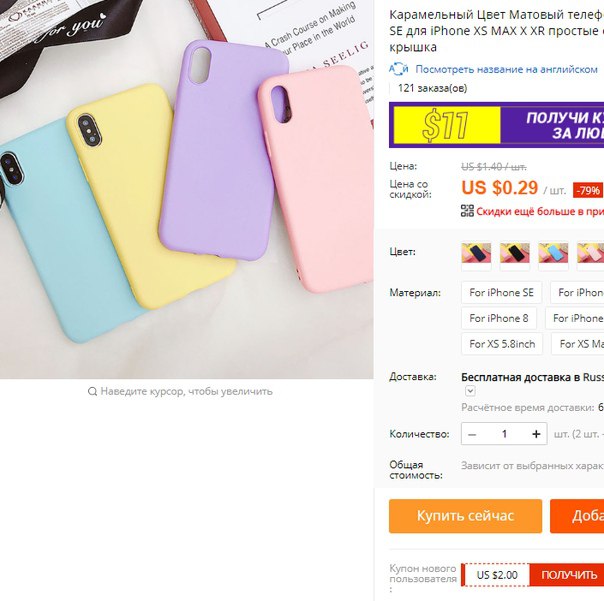604x601 pixels.
Task: Expand the shipping options dropdown arrow
Action: click(x=470, y=391)
